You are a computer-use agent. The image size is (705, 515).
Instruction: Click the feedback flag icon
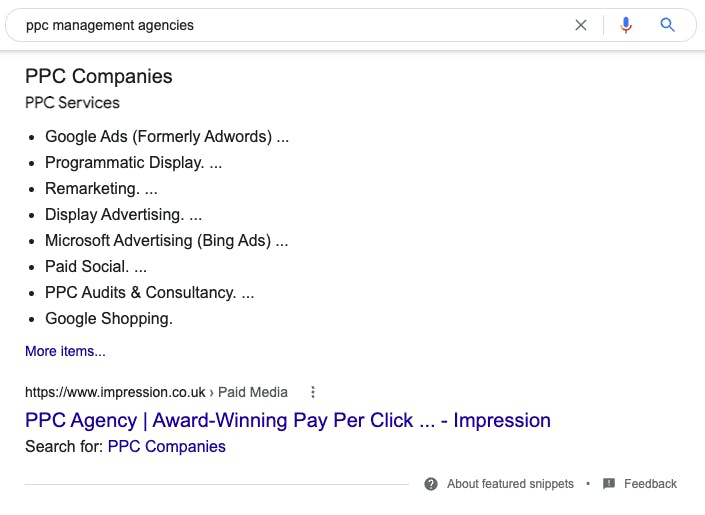coord(609,484)
